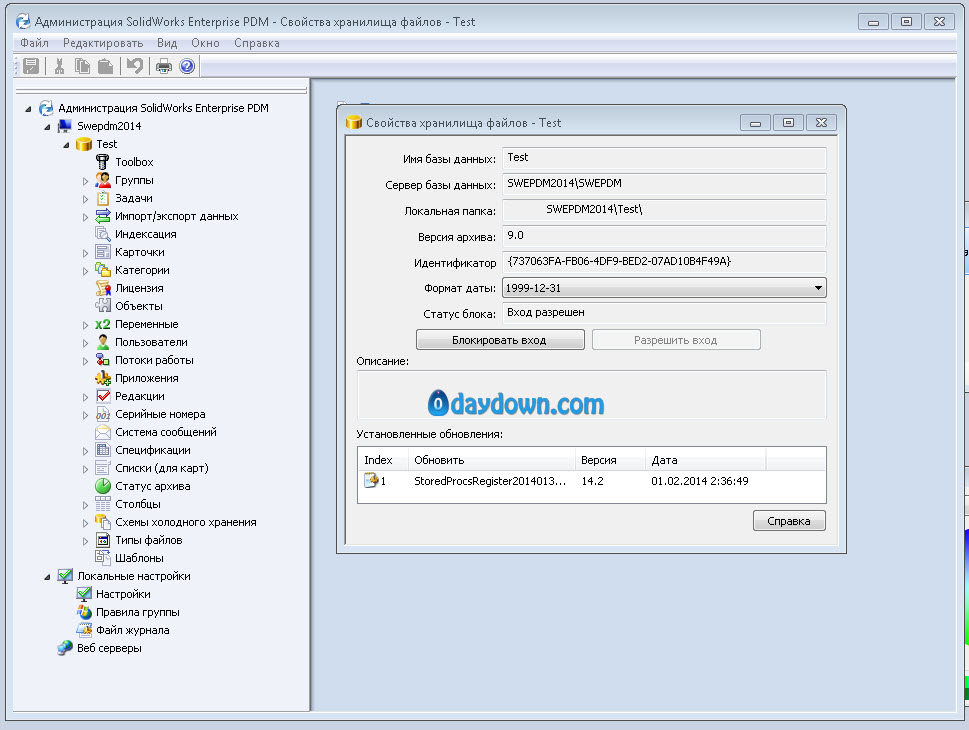Open the Редактировать menu
This screenshot has height=730, width=969.
point(103,43)
